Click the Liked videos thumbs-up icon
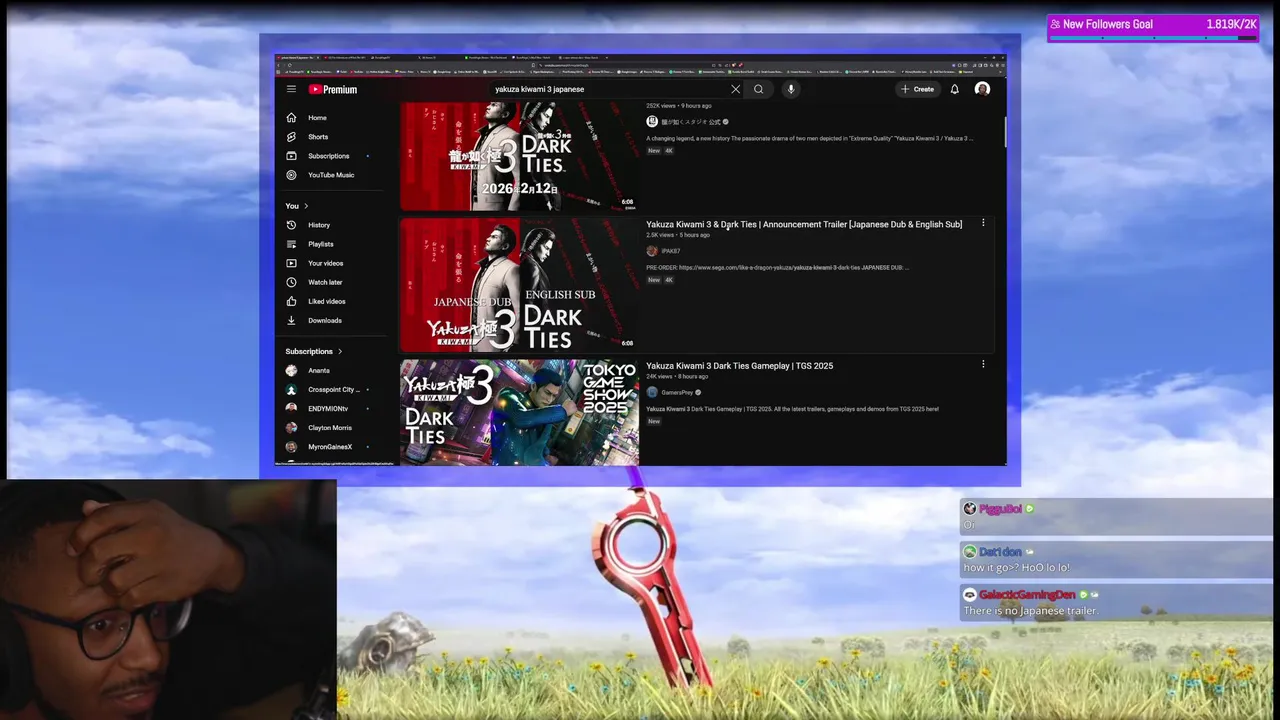Image resolution: width=1280 pixels, height=720 pixels. click(291, 301)
